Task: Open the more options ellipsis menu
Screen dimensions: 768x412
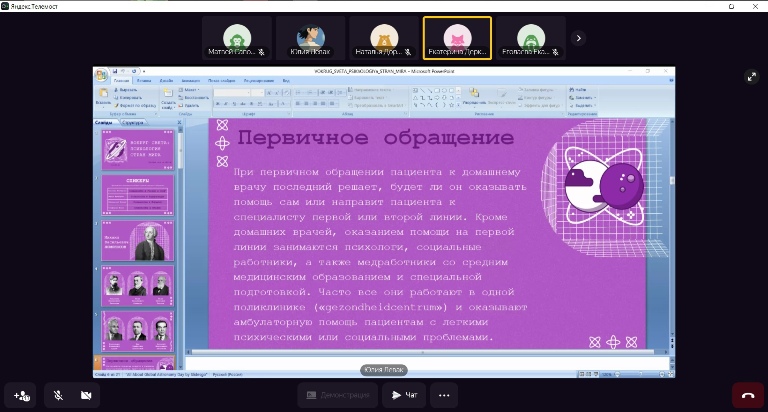Action: 444,395
